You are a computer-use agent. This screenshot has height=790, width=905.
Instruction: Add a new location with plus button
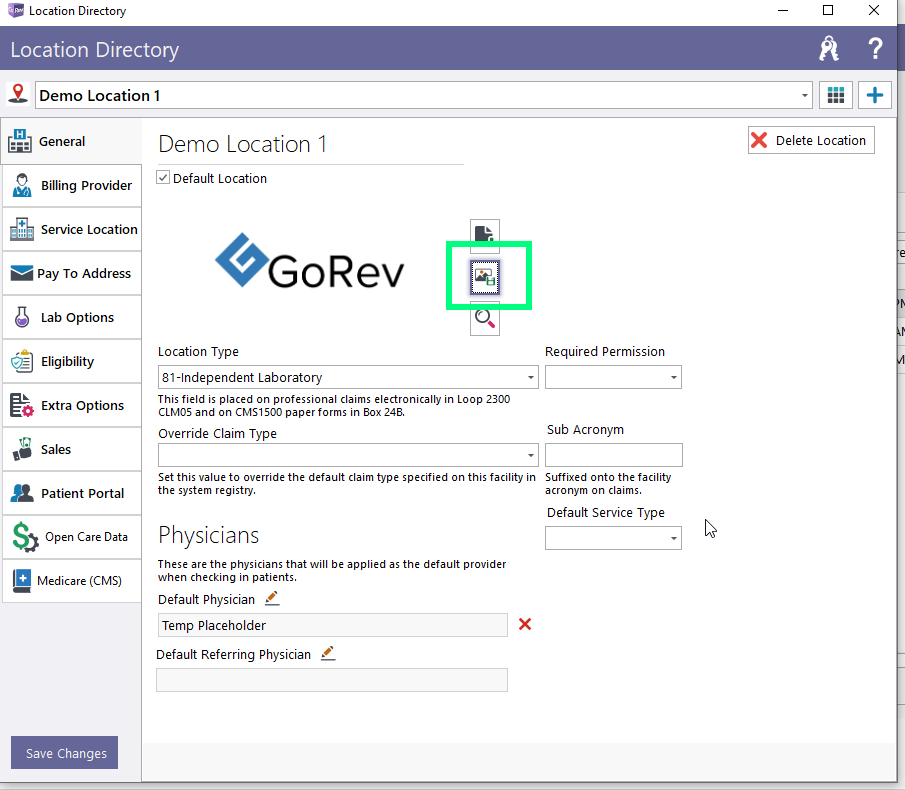tap(874, 95)
